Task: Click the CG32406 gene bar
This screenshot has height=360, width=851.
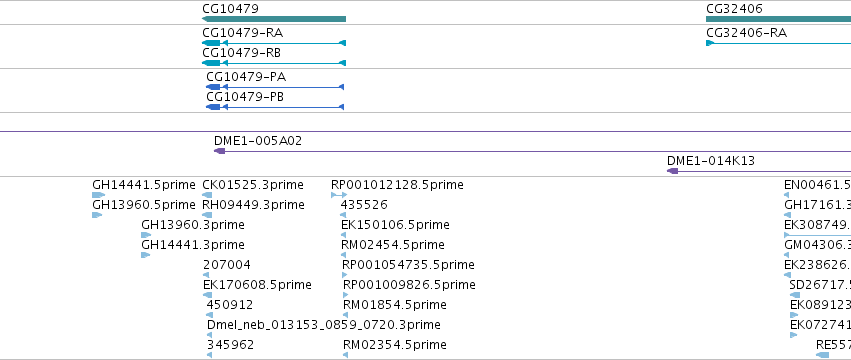Action: [x=778, y=19]
